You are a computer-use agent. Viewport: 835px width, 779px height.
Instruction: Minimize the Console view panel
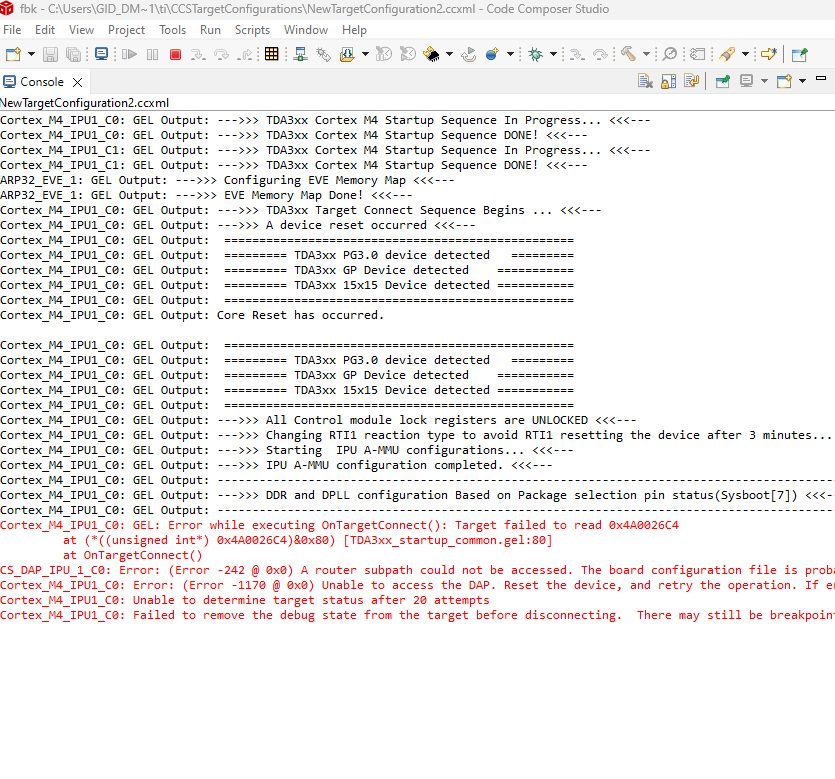pyautogui.click(x=821, y=78)
